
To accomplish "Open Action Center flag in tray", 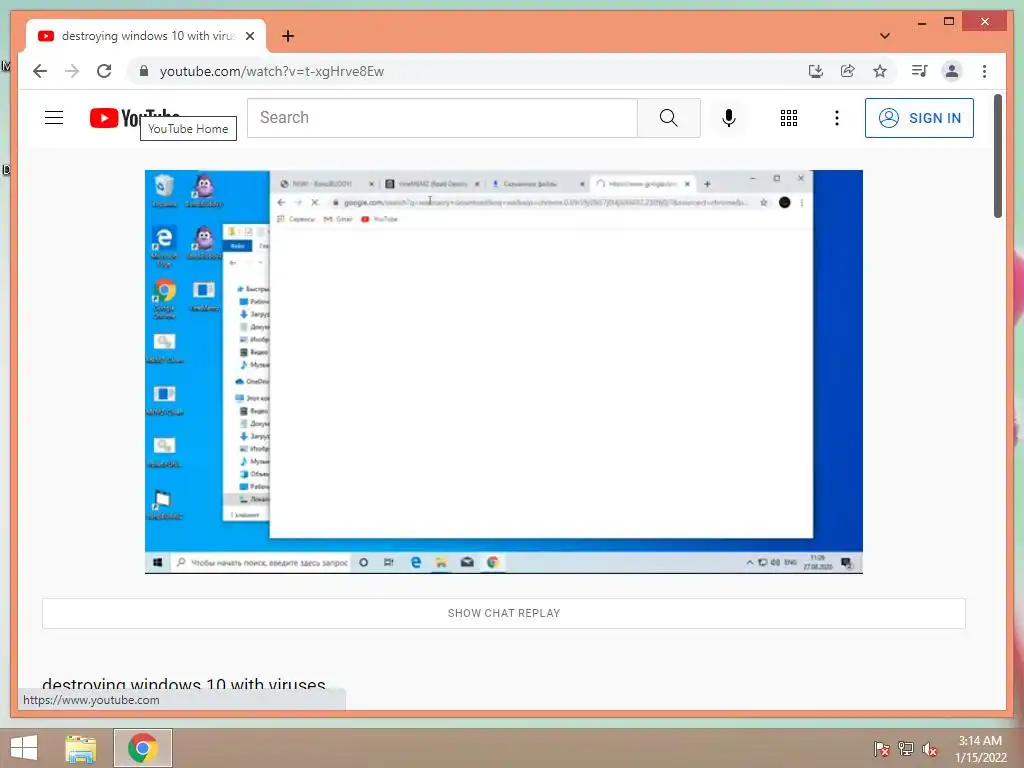I will pyautogui.click(x=881, y=748).
